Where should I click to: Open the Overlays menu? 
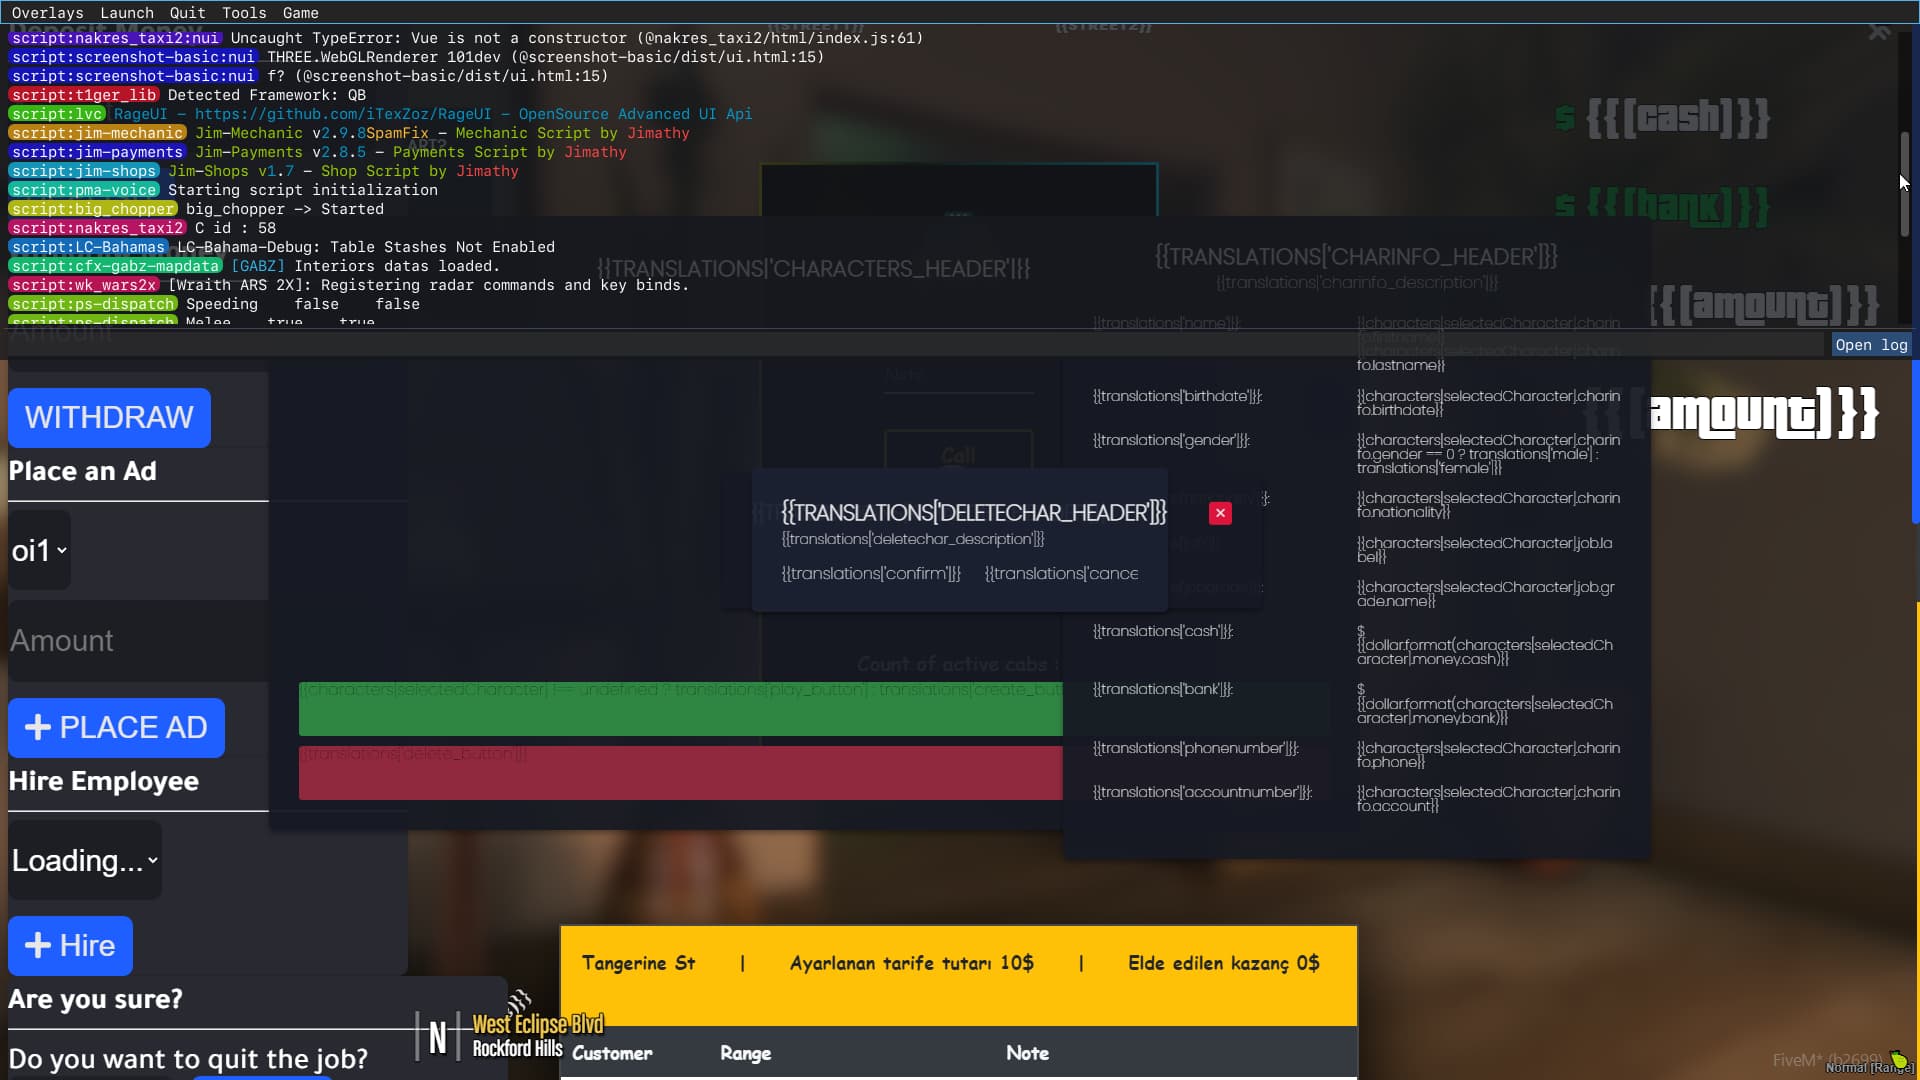(47, 13)
